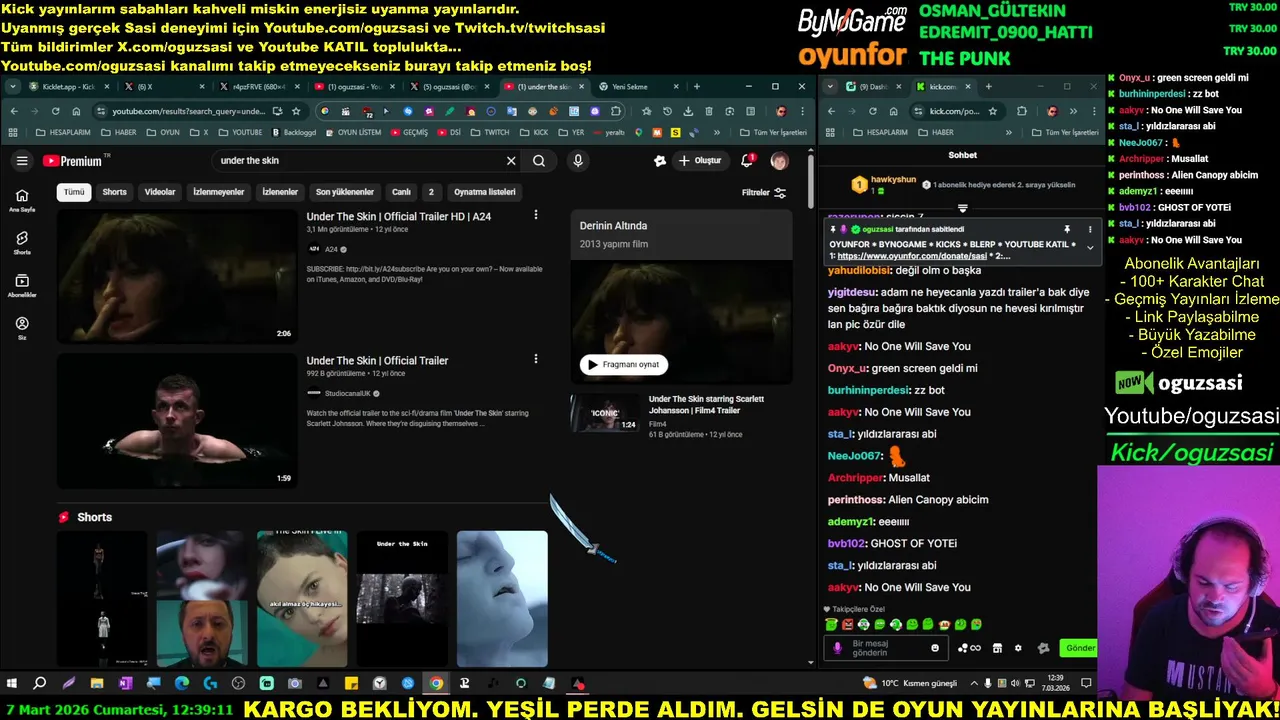Click the YouTube Premium logo

point(73,161)
